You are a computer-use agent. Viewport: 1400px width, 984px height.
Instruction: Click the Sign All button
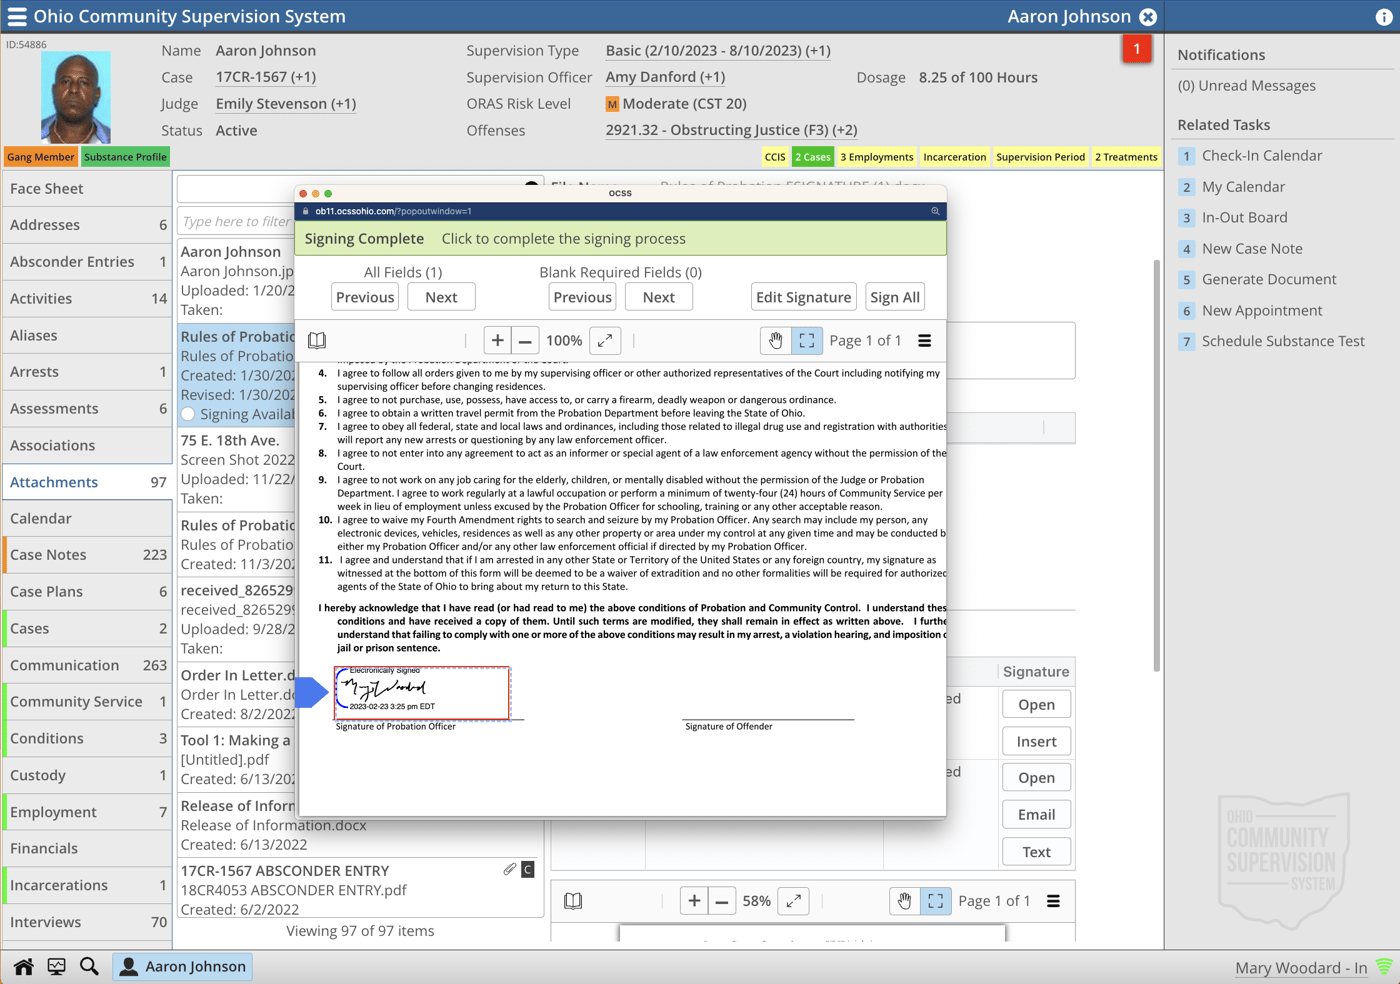coord(895,297)
